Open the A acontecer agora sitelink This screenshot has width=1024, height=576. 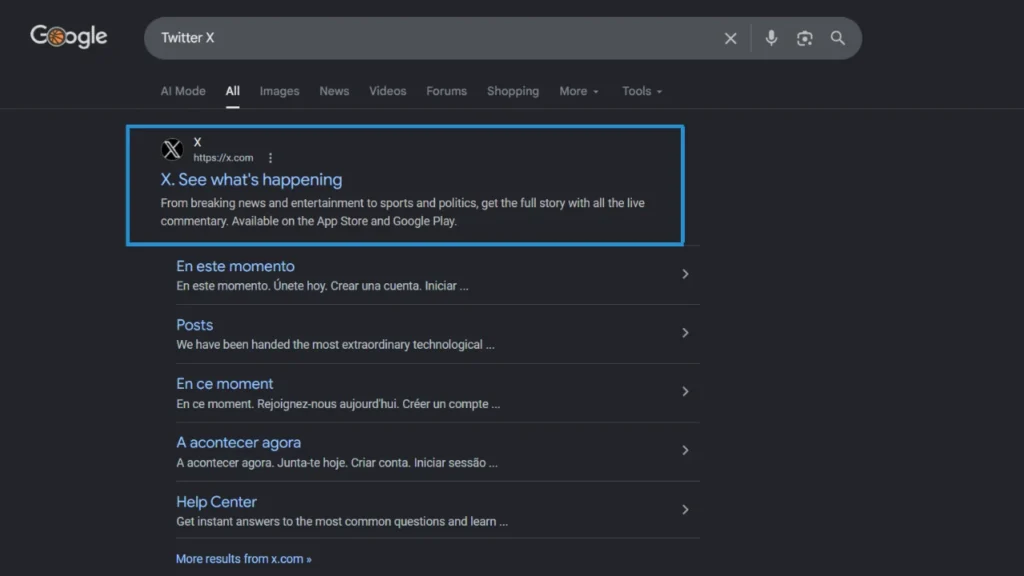point(238,443)
